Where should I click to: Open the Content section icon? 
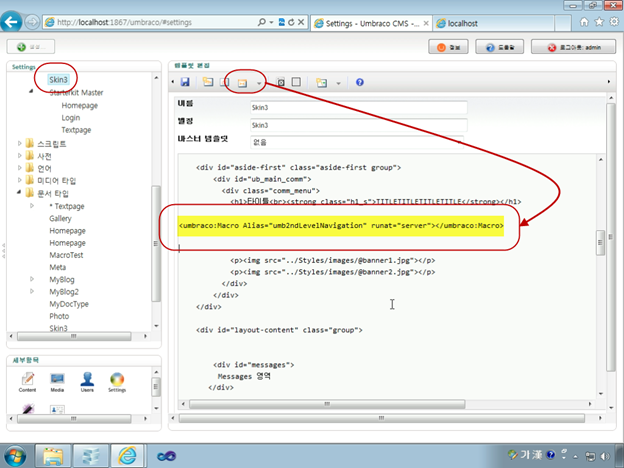click(x=27, y=382)
